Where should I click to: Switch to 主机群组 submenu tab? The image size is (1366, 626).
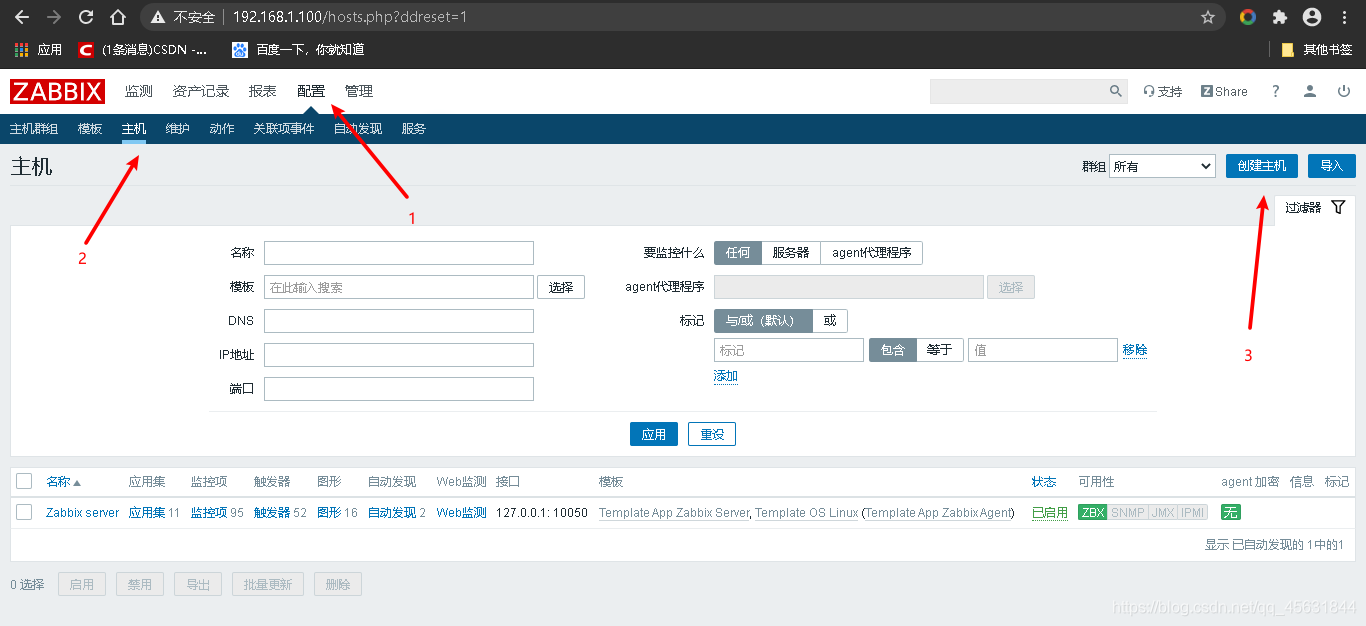click(x=34, y=129)
